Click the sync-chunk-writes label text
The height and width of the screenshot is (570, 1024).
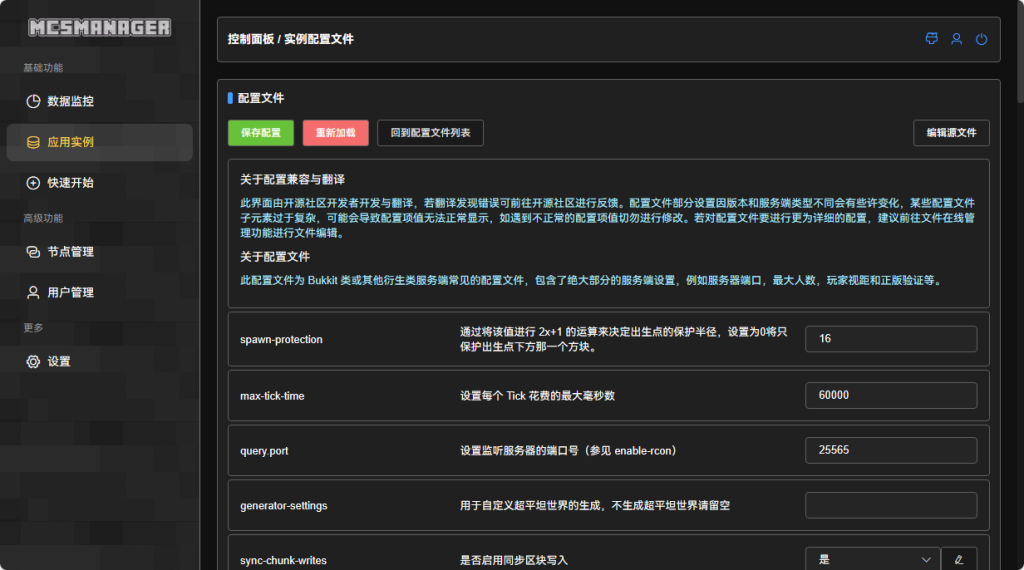pos(283,560)
